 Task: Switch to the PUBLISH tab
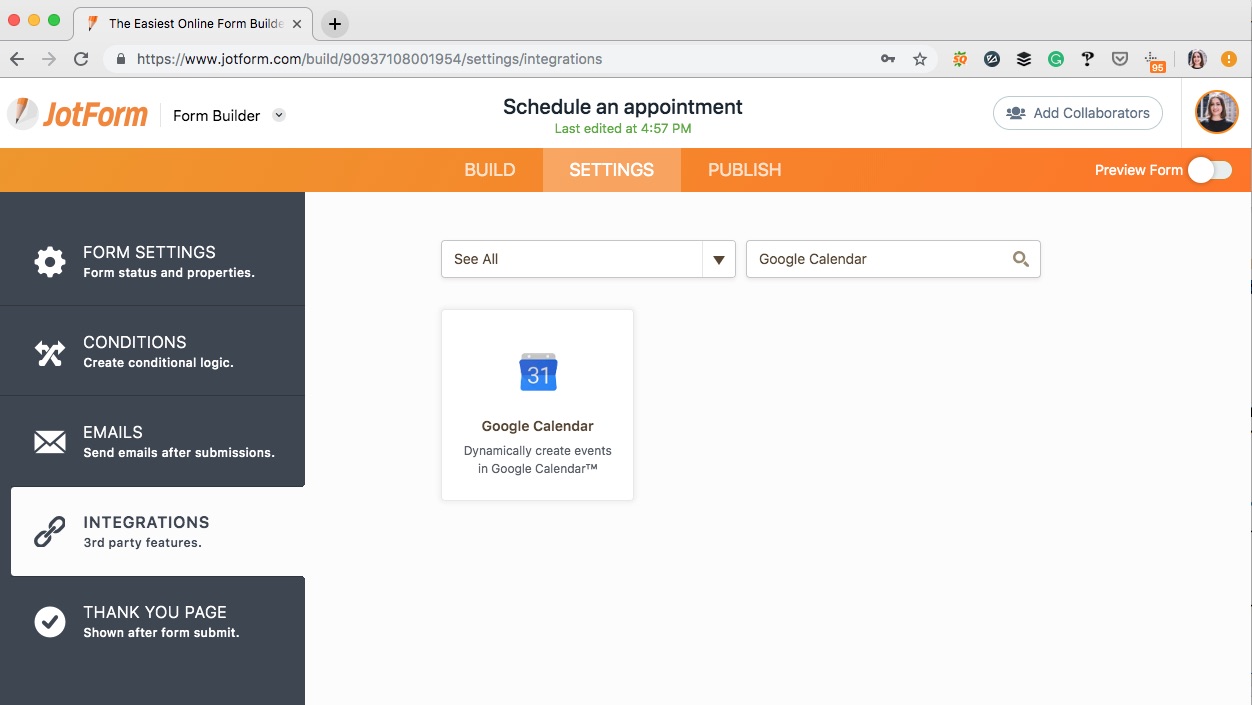click(745, 170)
